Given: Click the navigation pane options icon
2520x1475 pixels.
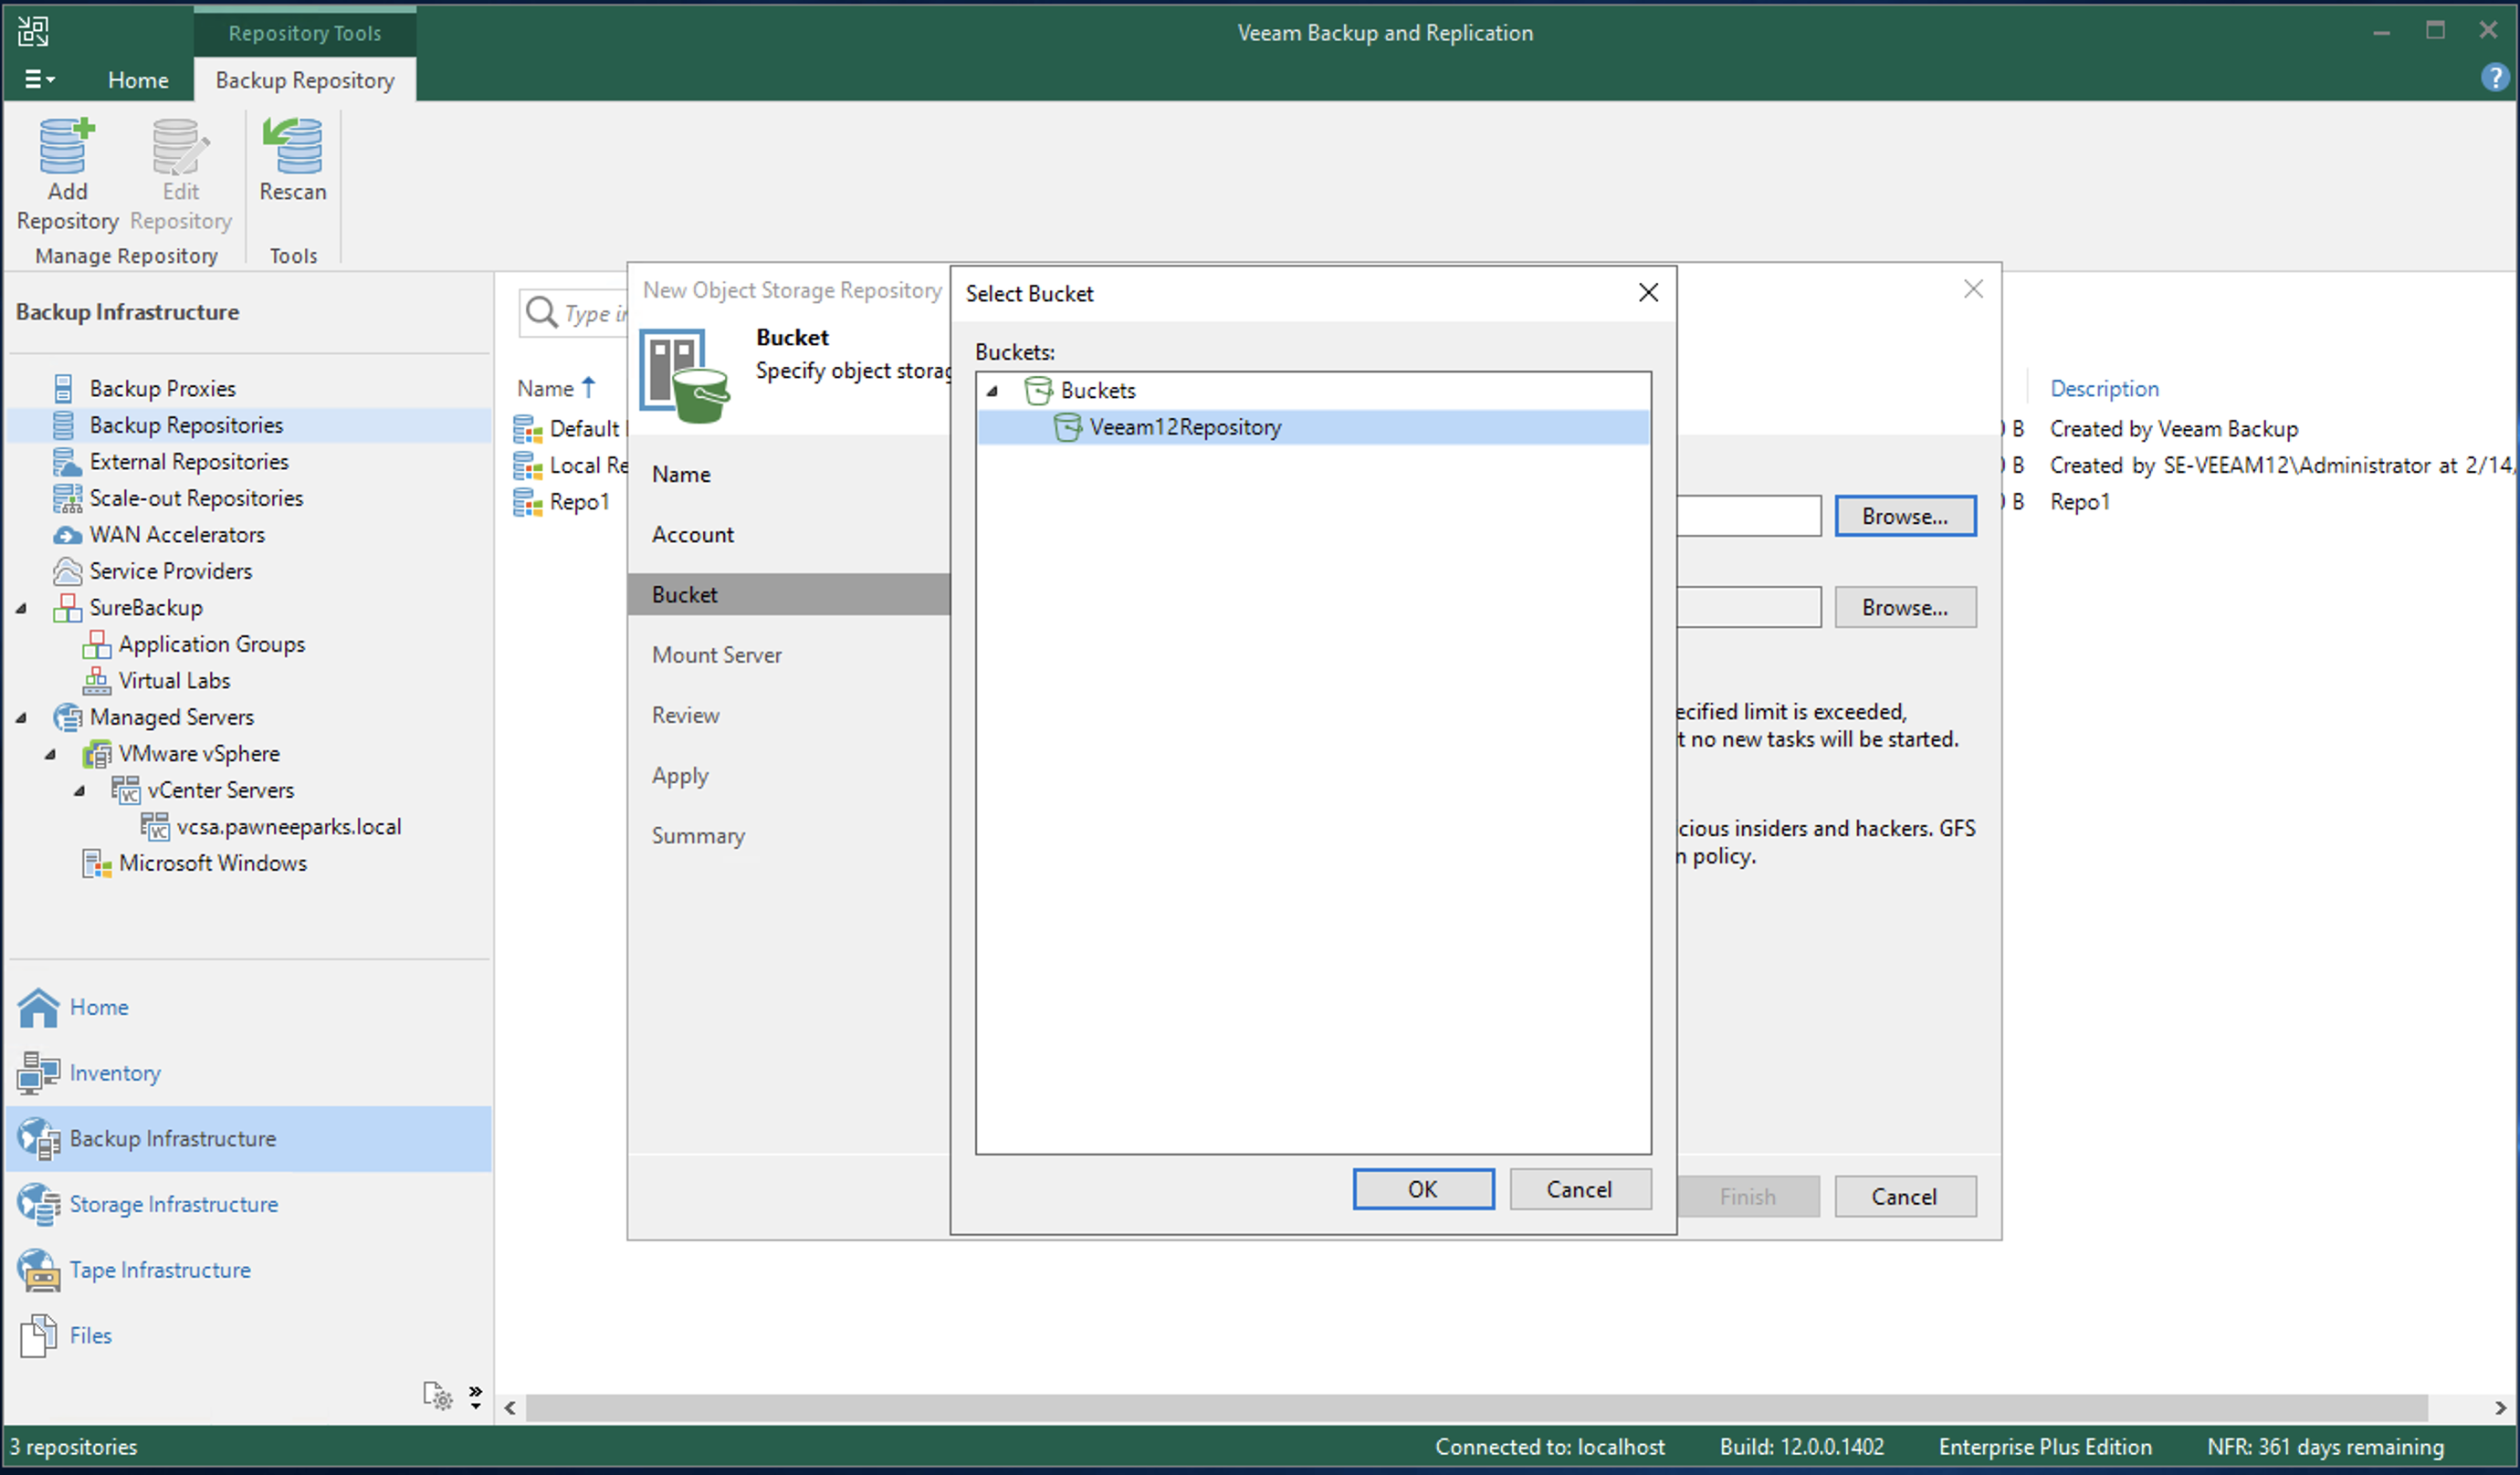Looking at the screenshot, I should tap(438, 1396).
